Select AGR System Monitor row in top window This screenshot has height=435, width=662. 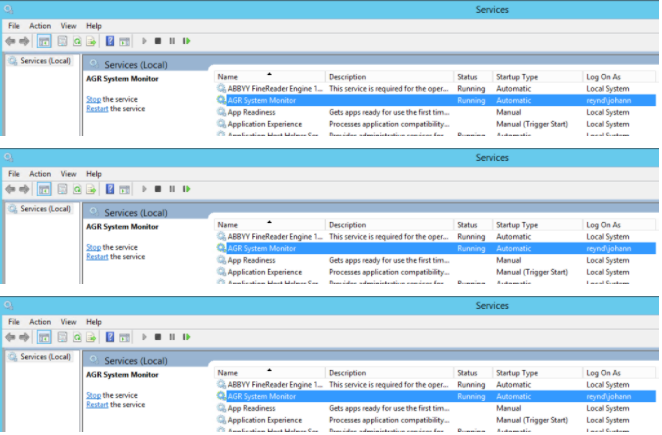435,101
